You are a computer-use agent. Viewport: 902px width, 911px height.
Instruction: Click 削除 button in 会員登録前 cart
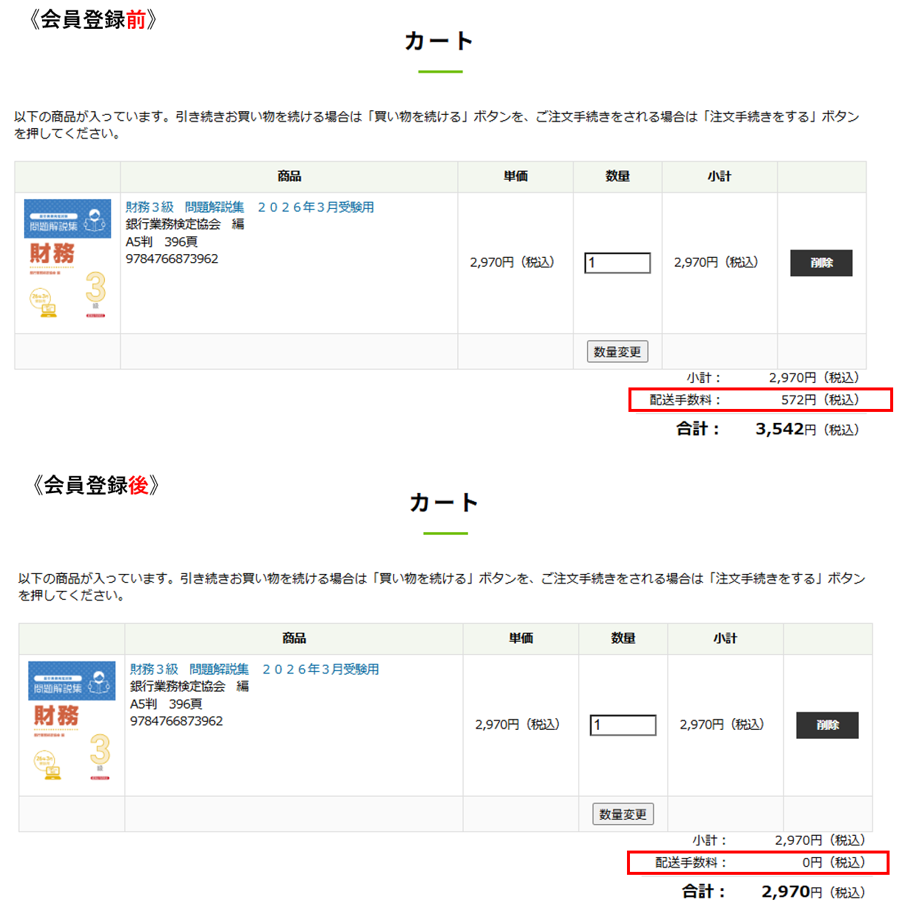coord(821,263)
